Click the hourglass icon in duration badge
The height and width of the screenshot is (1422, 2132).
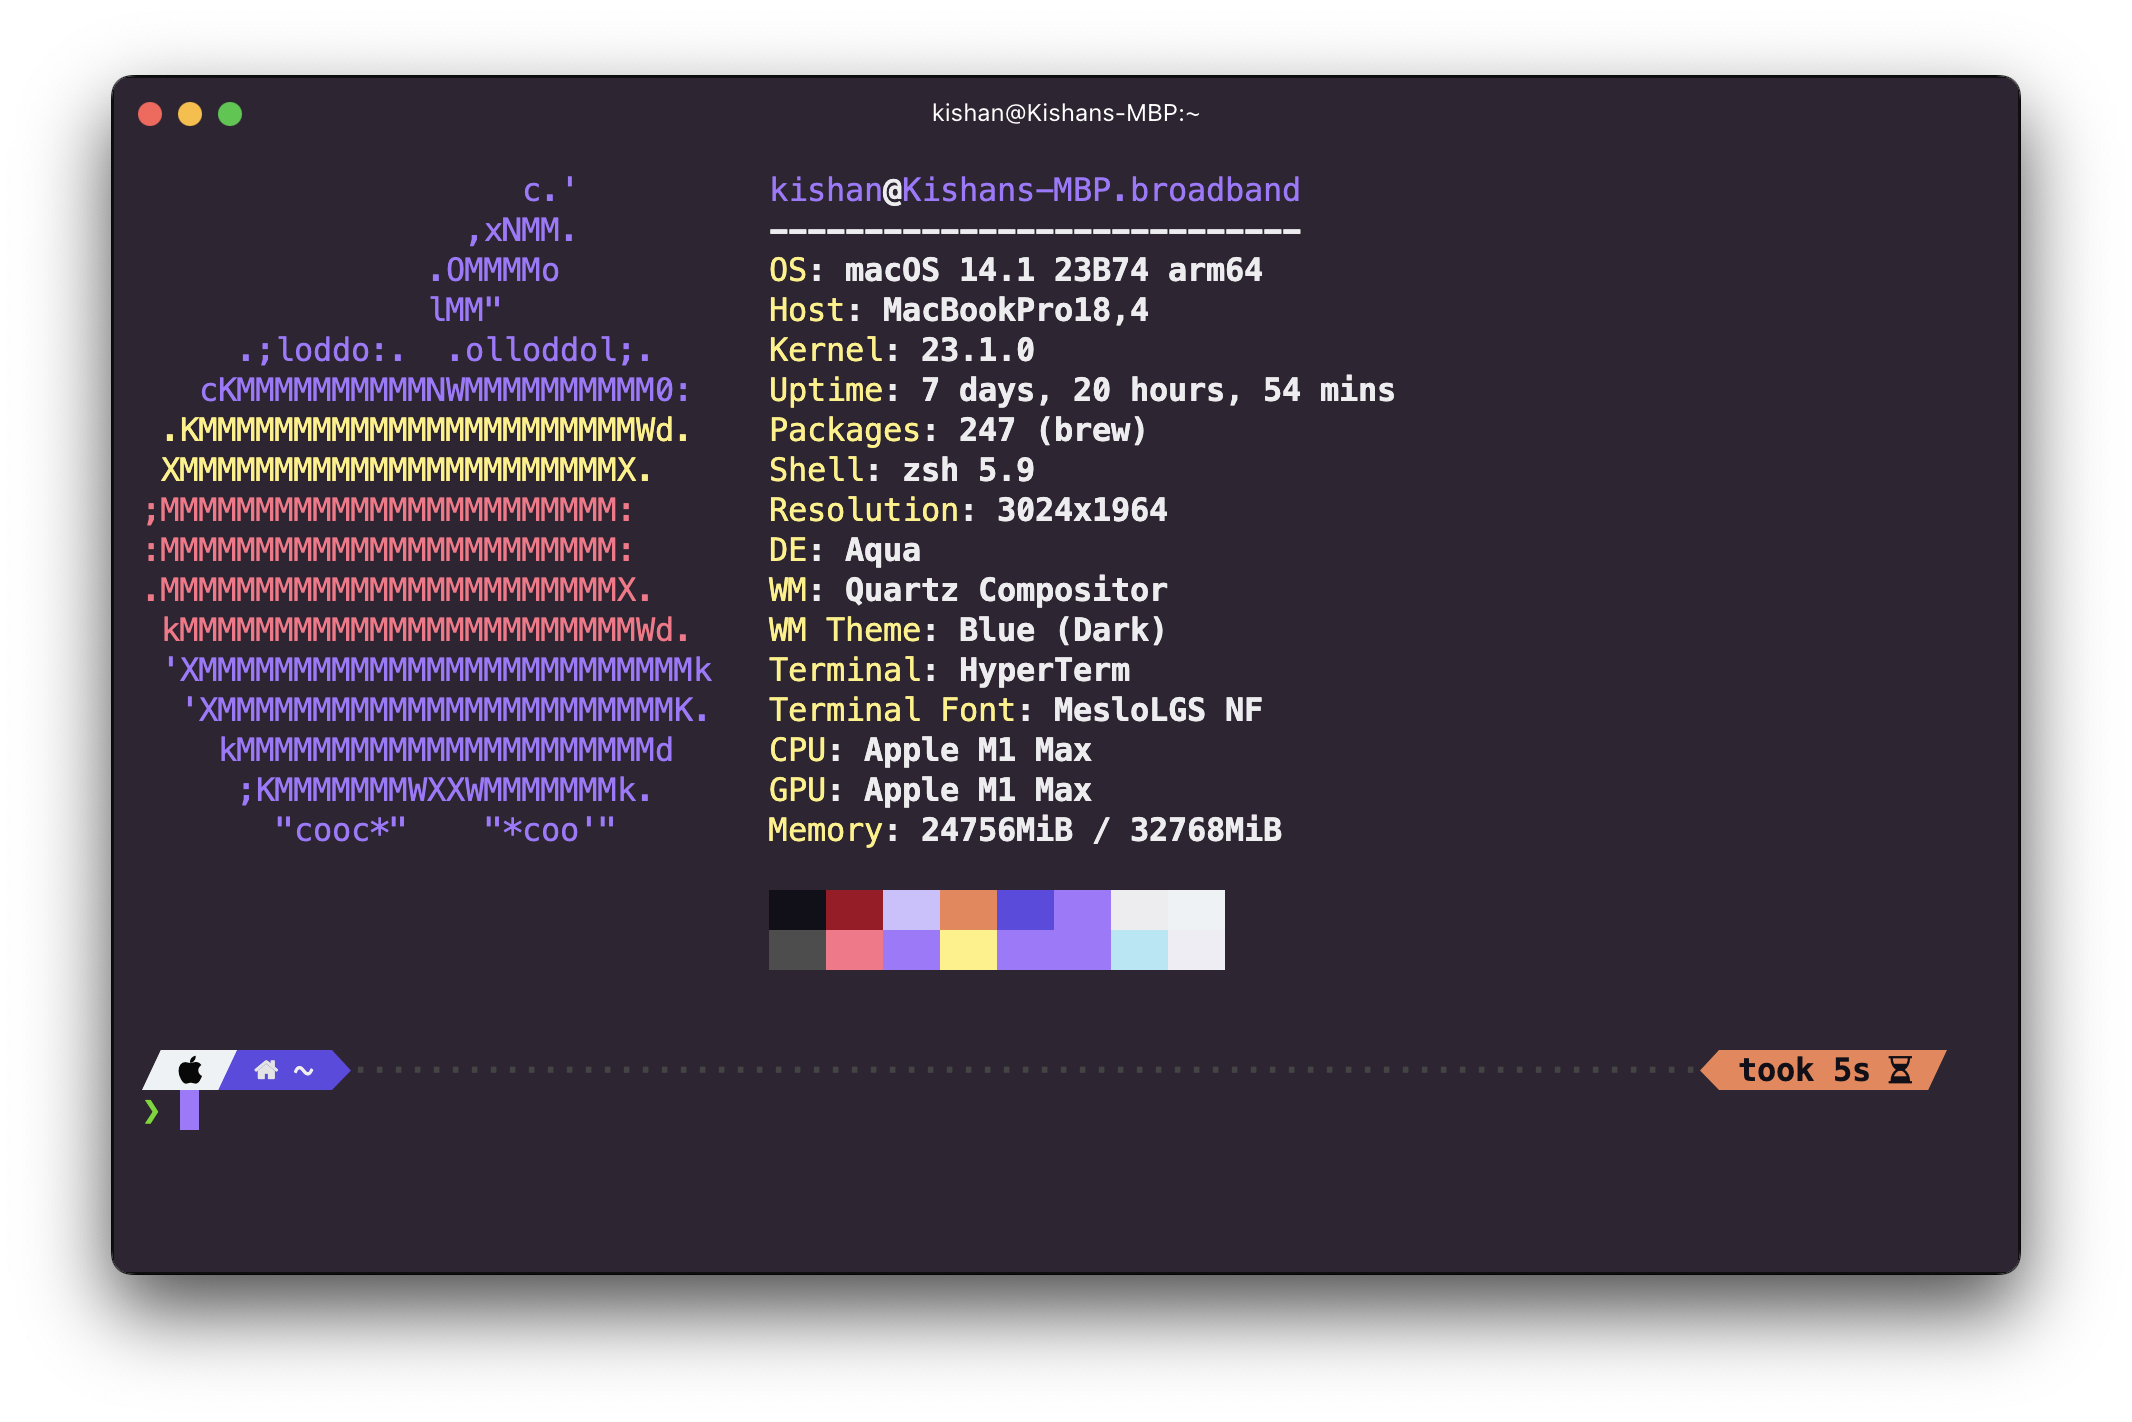1900,1070
